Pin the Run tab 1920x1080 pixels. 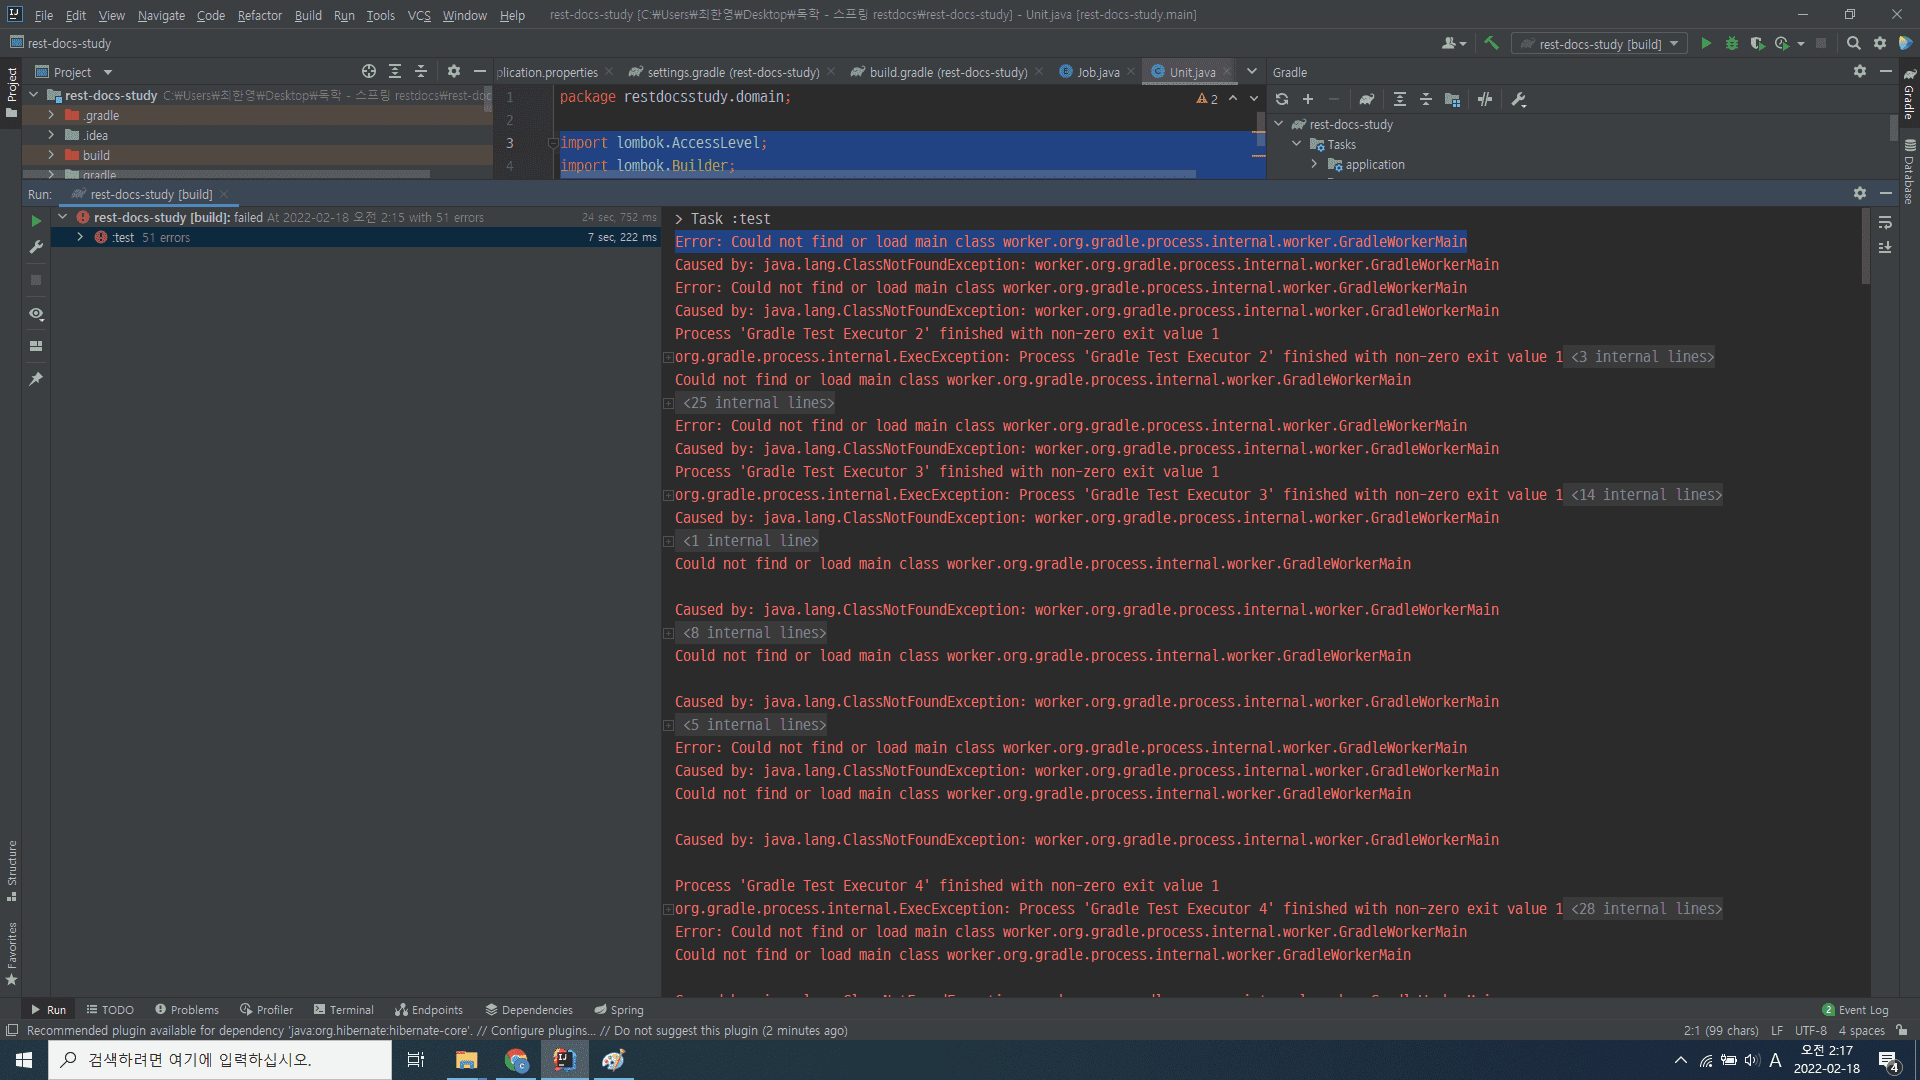(x=36, y=379)
